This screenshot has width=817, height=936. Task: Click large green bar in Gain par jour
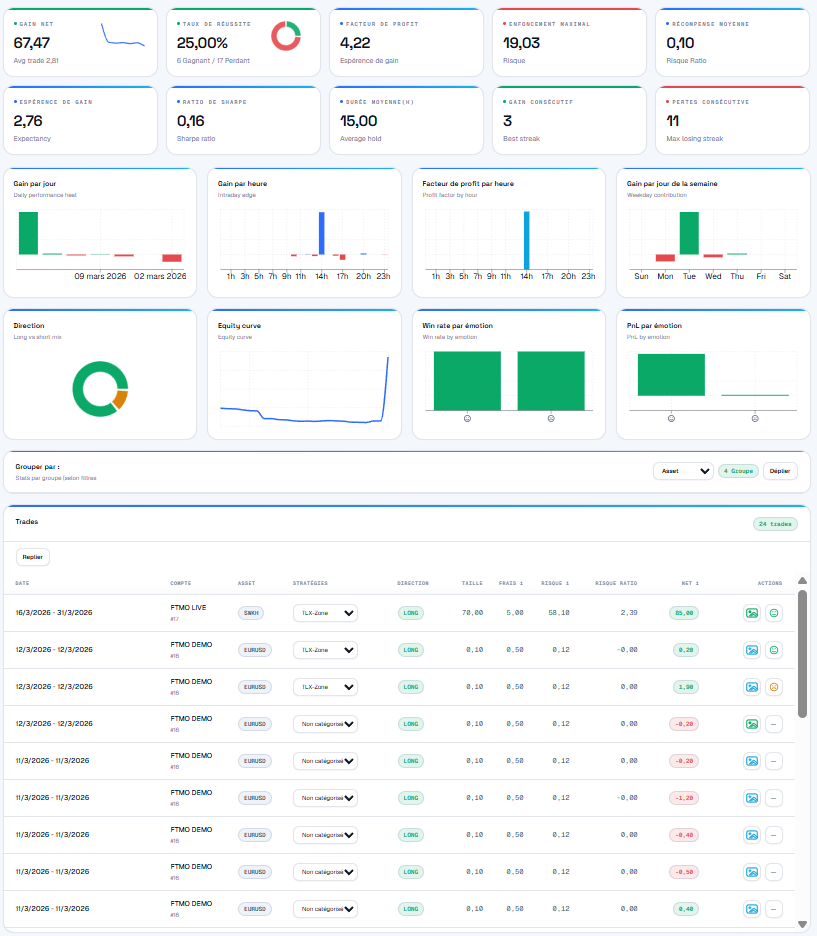click(x=29, y=233)
